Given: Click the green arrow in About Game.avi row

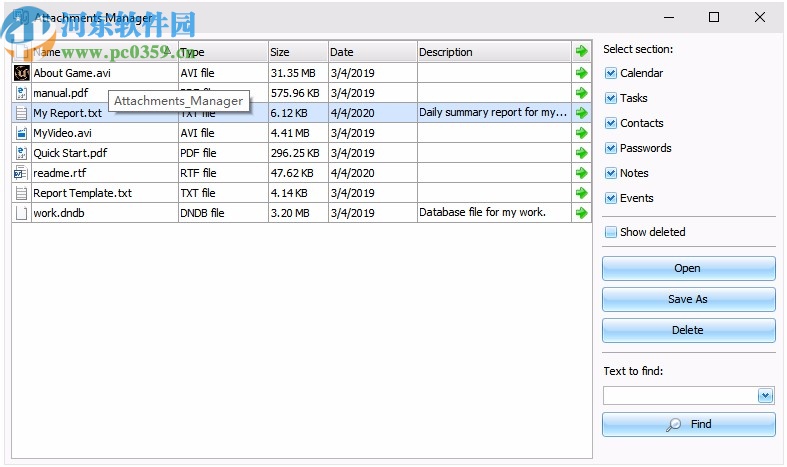Looking at the screenshot, I should click(581, 73).
